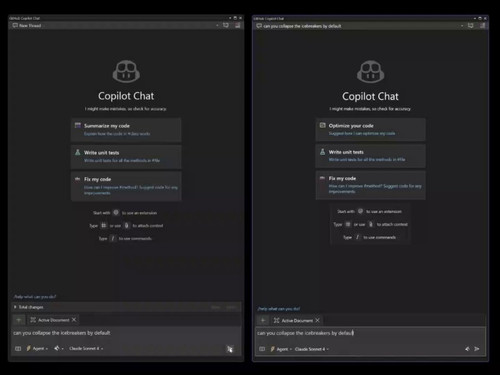Click the rightmost header toolbar icon in left window
The image size is (500, 375).
(x=238, y=25)
